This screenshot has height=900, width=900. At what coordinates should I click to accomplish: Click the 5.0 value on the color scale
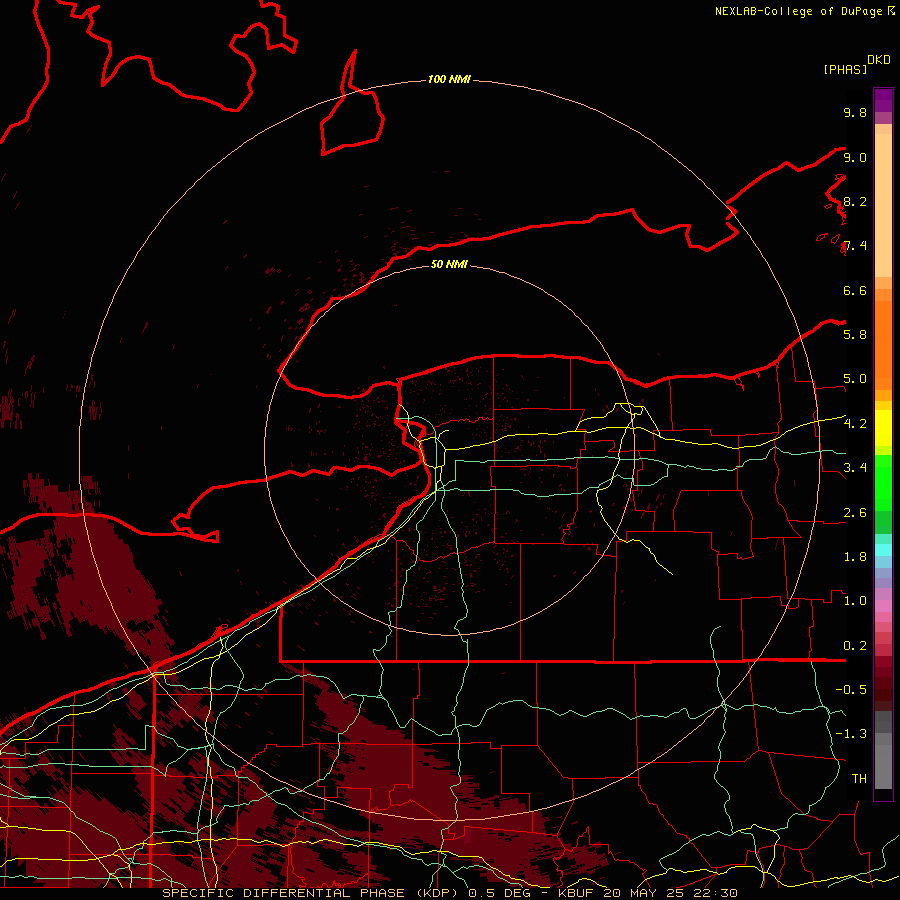[x=855, y=379]
